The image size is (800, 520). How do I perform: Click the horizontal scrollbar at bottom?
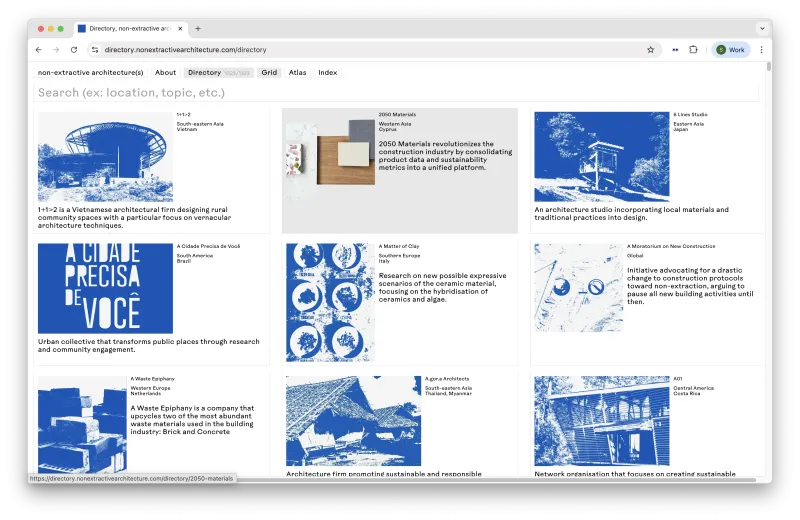[495, 479]
